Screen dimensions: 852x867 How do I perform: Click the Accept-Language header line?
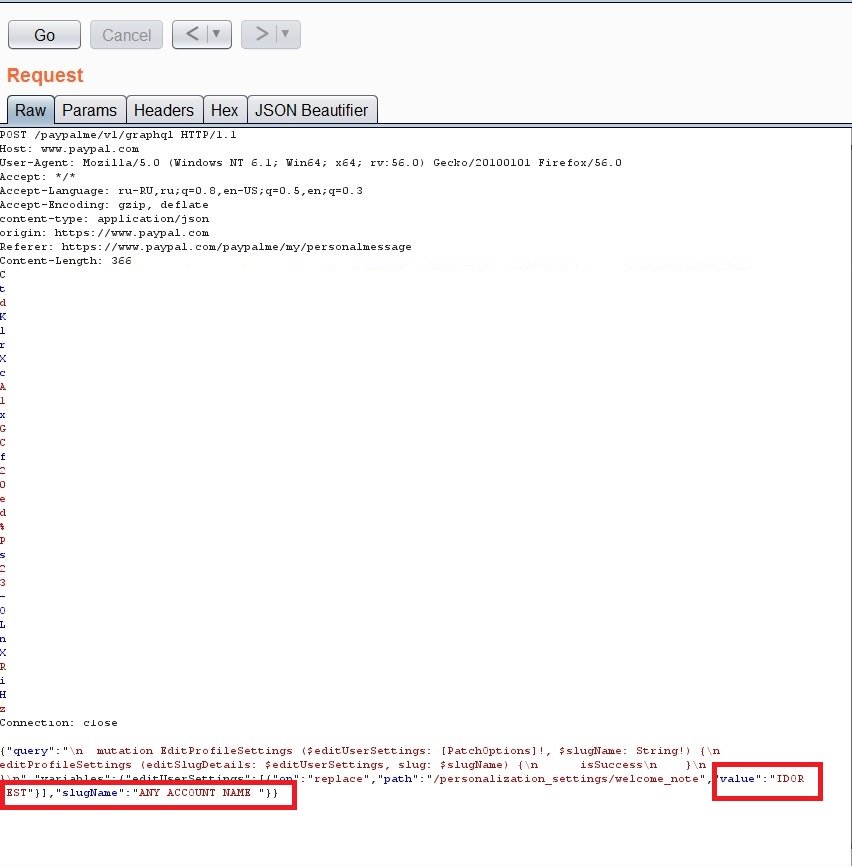pyautogui.click(x=181, y=191)
